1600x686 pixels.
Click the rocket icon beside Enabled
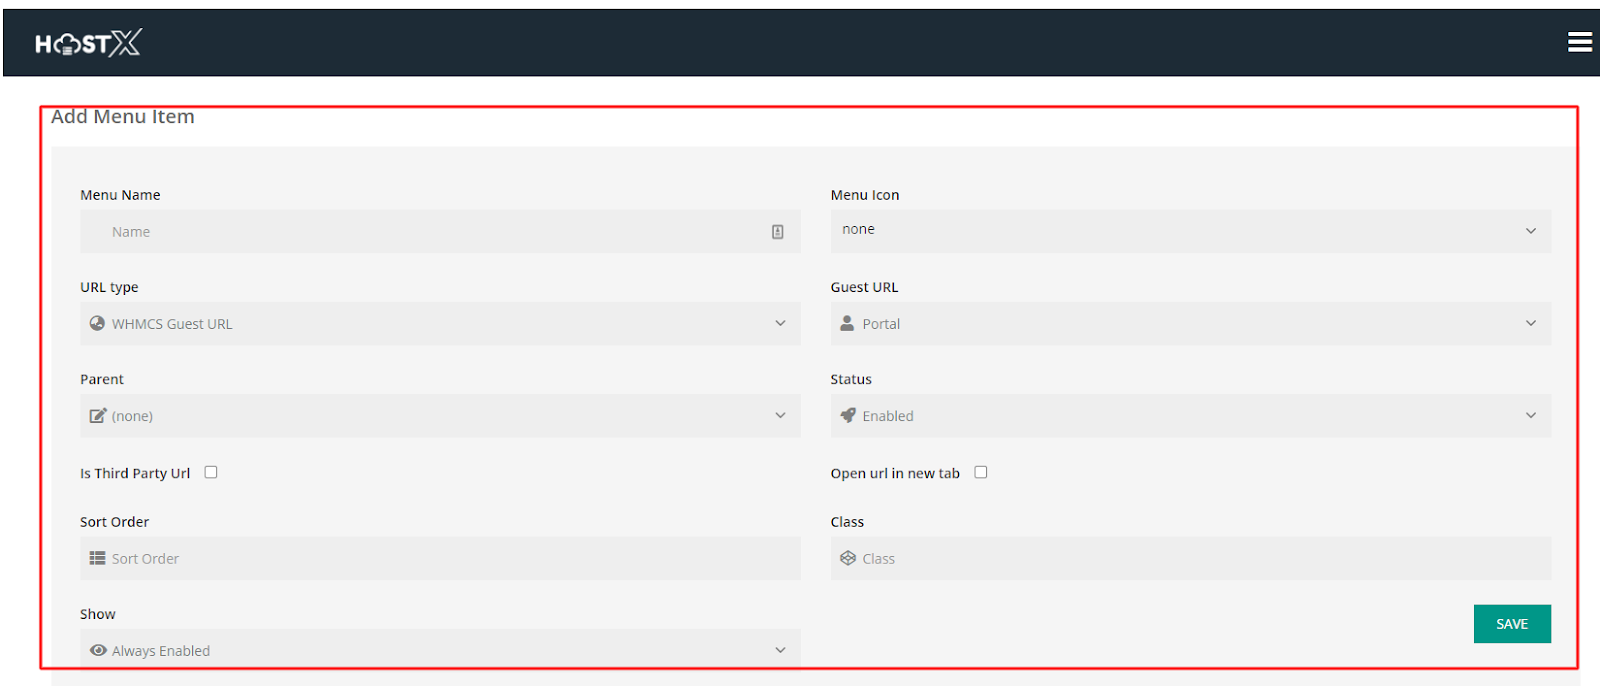848,415
